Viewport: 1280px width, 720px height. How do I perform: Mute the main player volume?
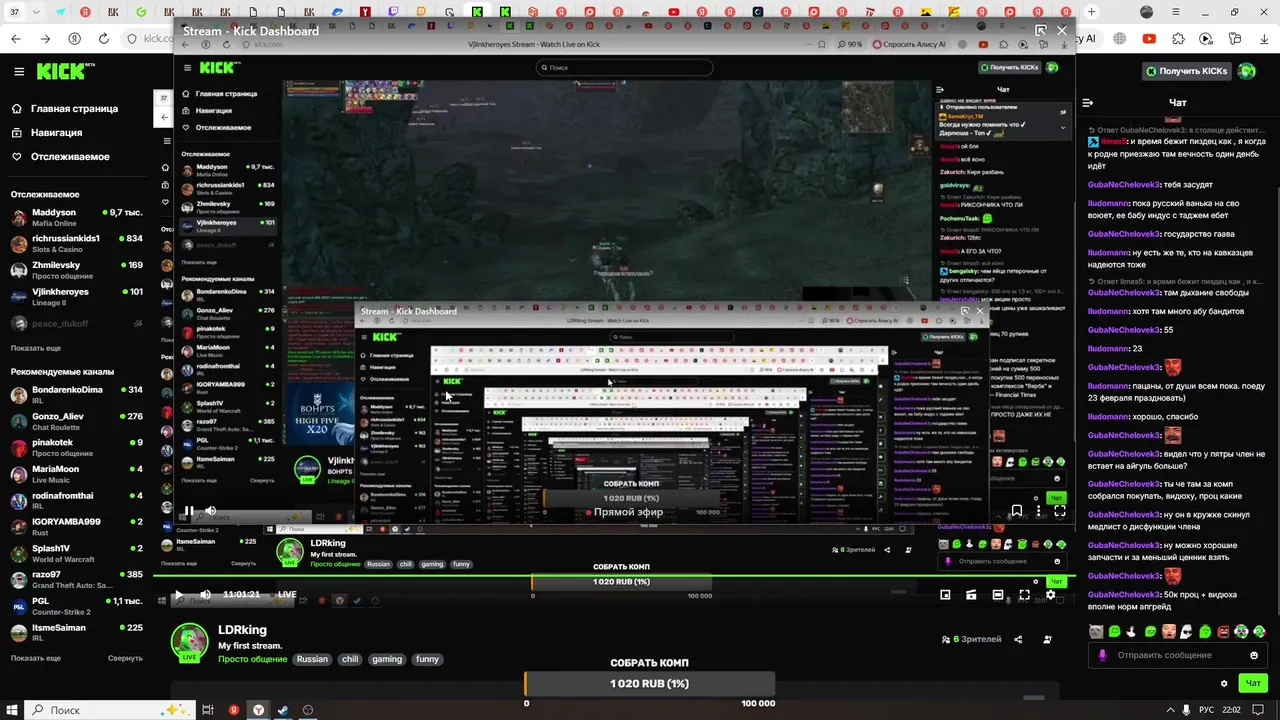[205, 595]
